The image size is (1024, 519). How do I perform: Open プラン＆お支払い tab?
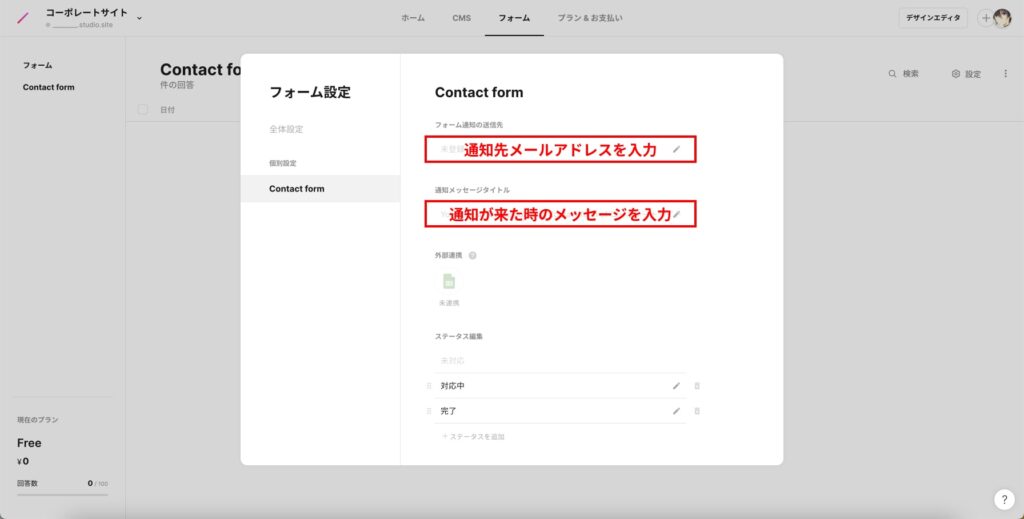point(590,18)
